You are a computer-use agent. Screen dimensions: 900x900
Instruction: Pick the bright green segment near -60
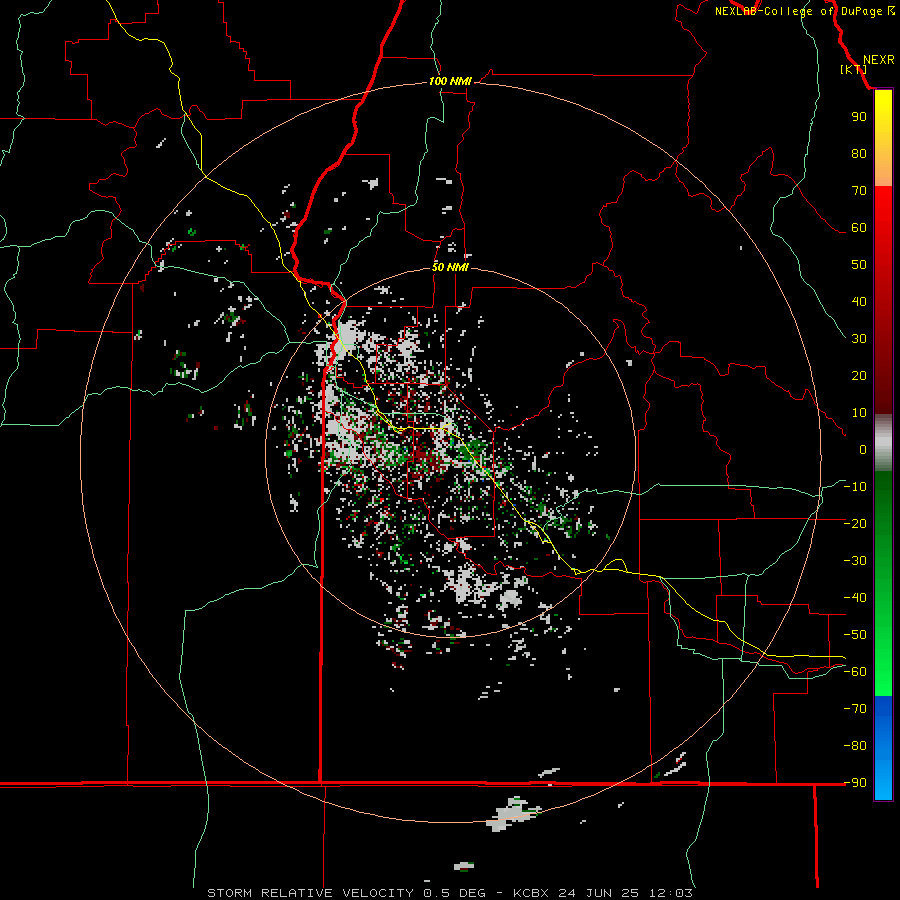(883, 674)
